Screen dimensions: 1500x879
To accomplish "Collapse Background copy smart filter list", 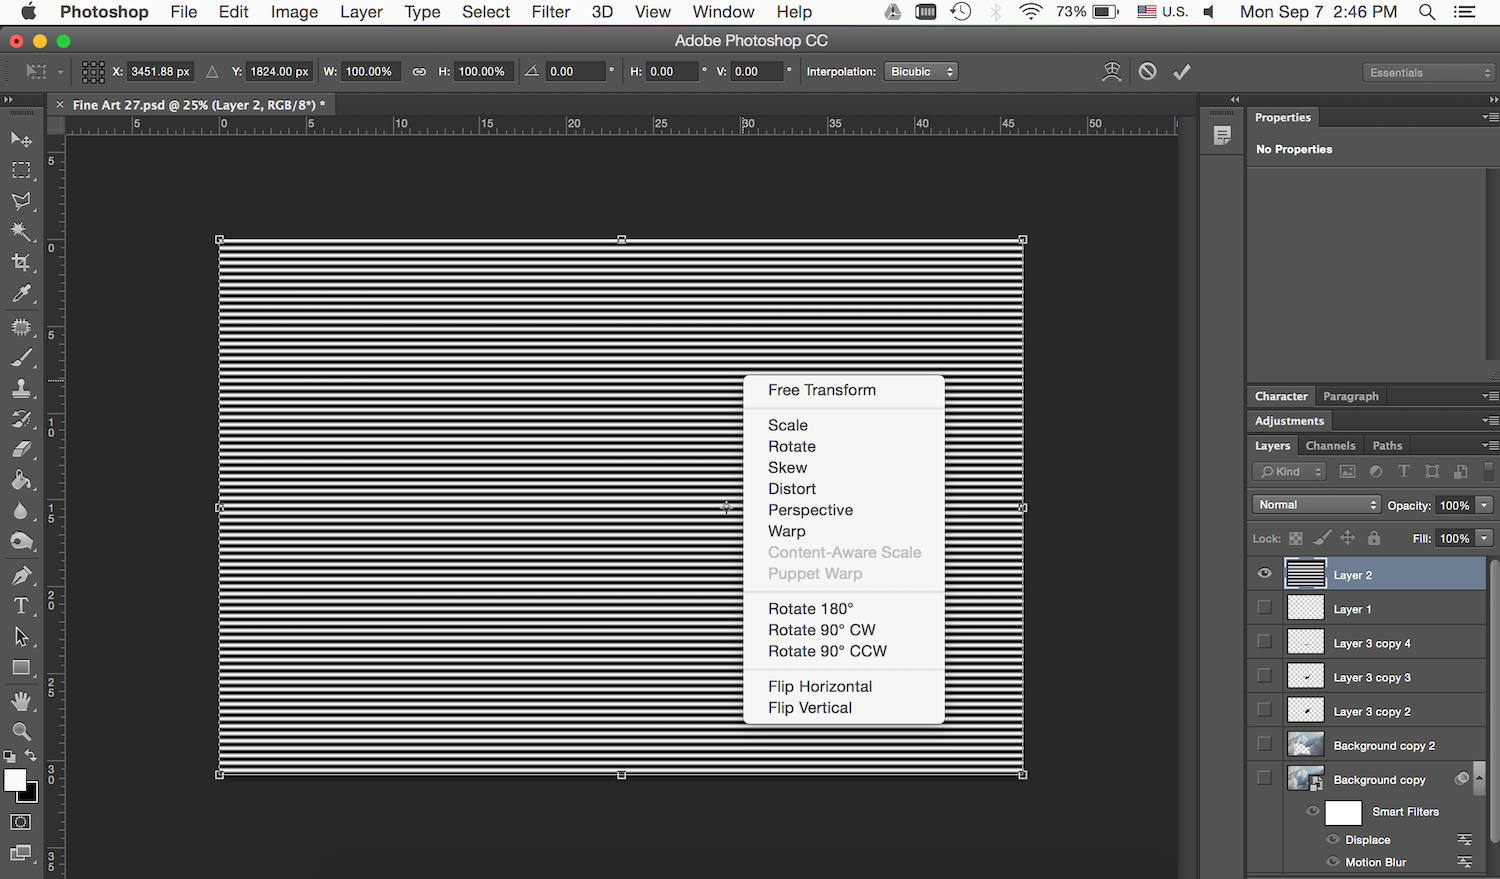I will (x=1479, y=778).
